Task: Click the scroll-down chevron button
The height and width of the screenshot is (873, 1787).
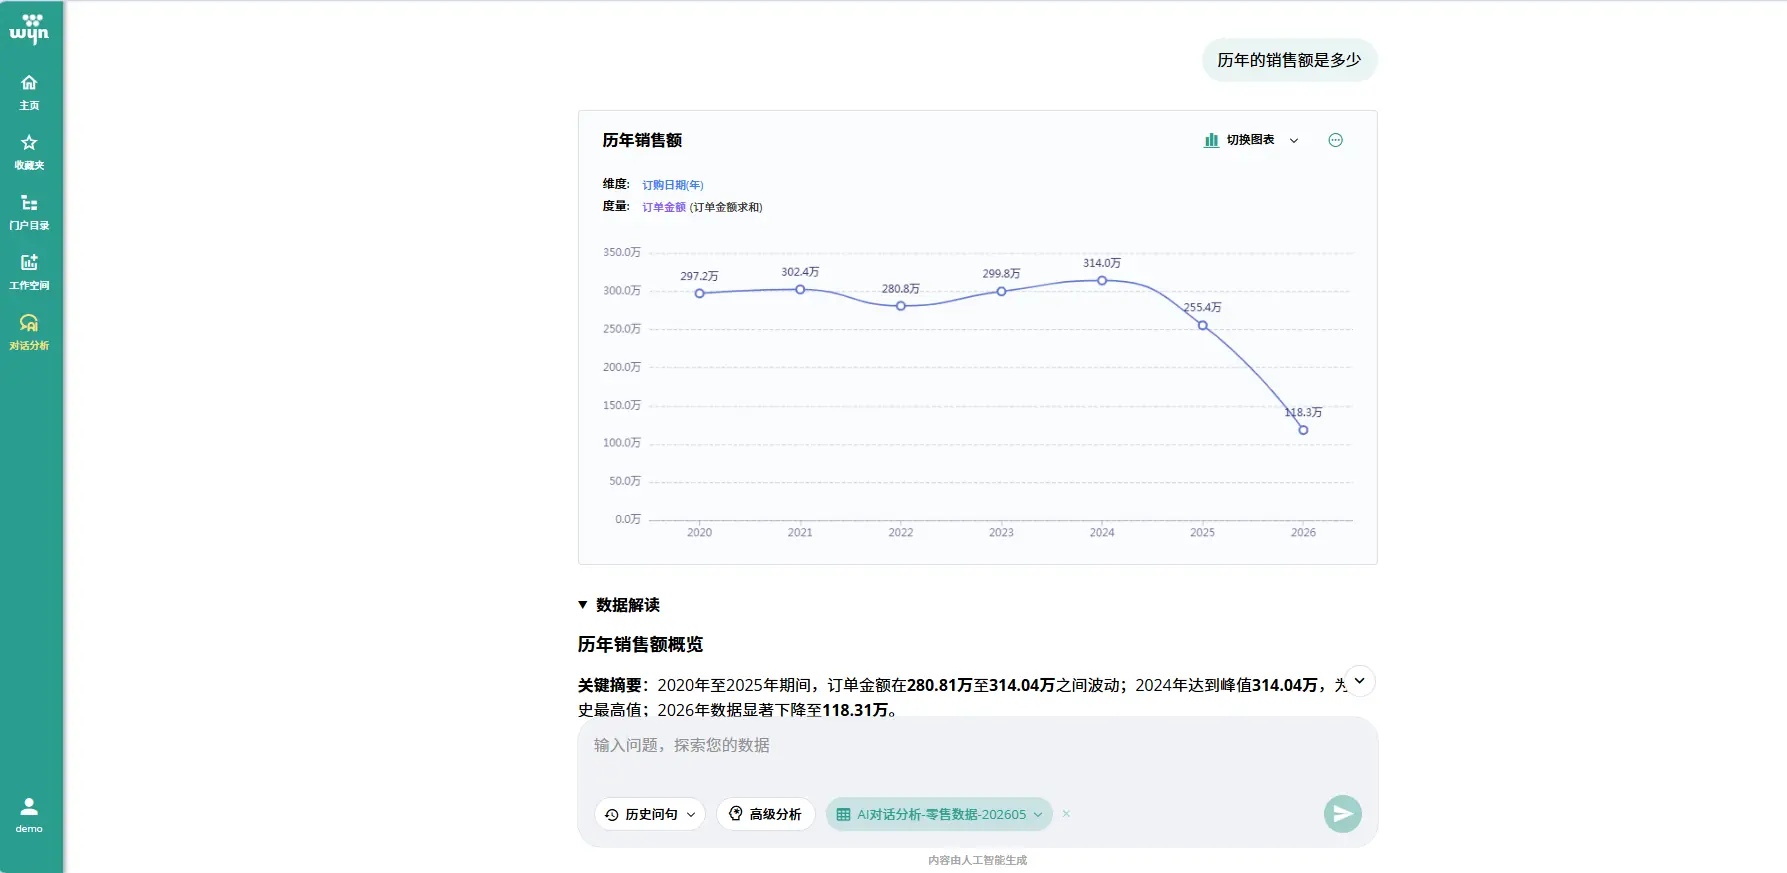Action: [1359, 681]
